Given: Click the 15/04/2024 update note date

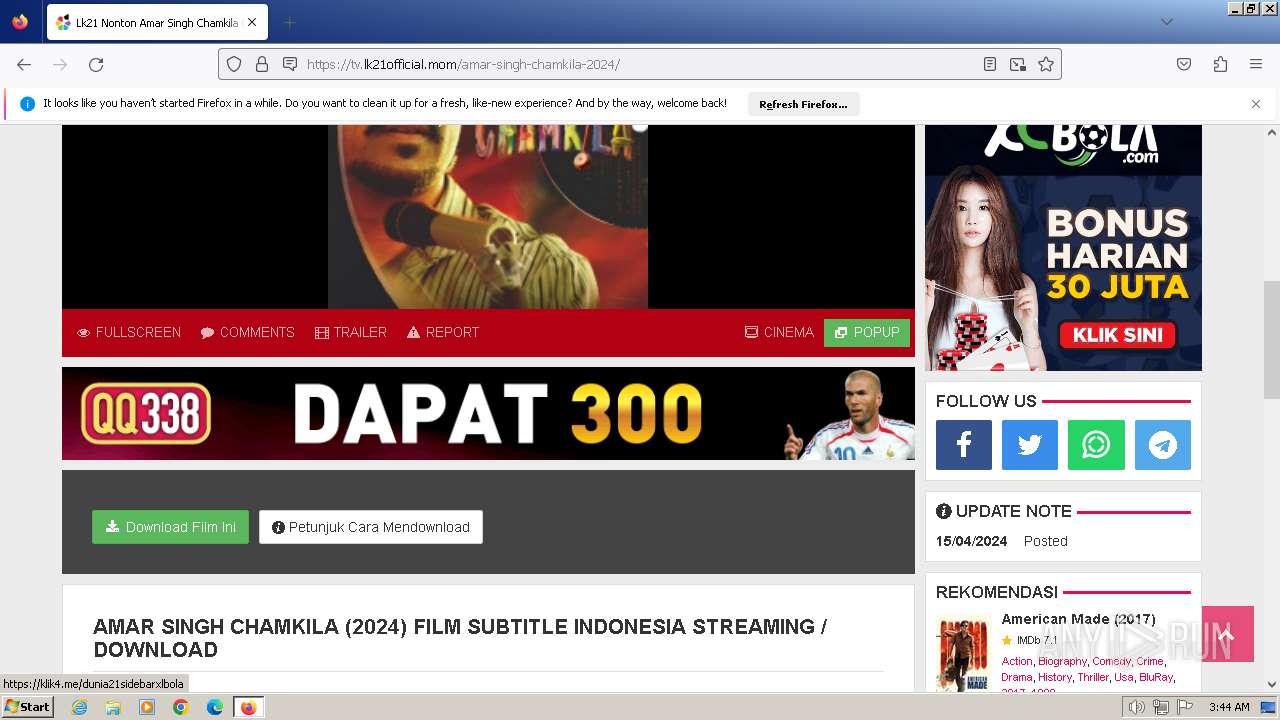Looking at the screenshot, I should point(971,541).
